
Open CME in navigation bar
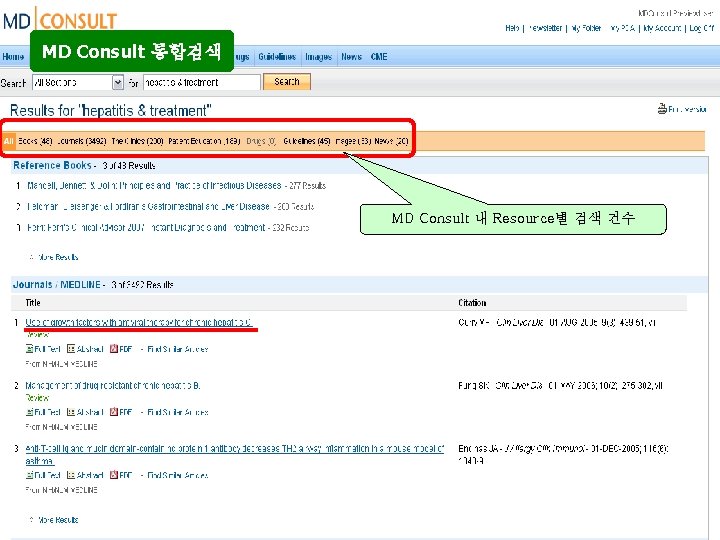coord(379,57)
